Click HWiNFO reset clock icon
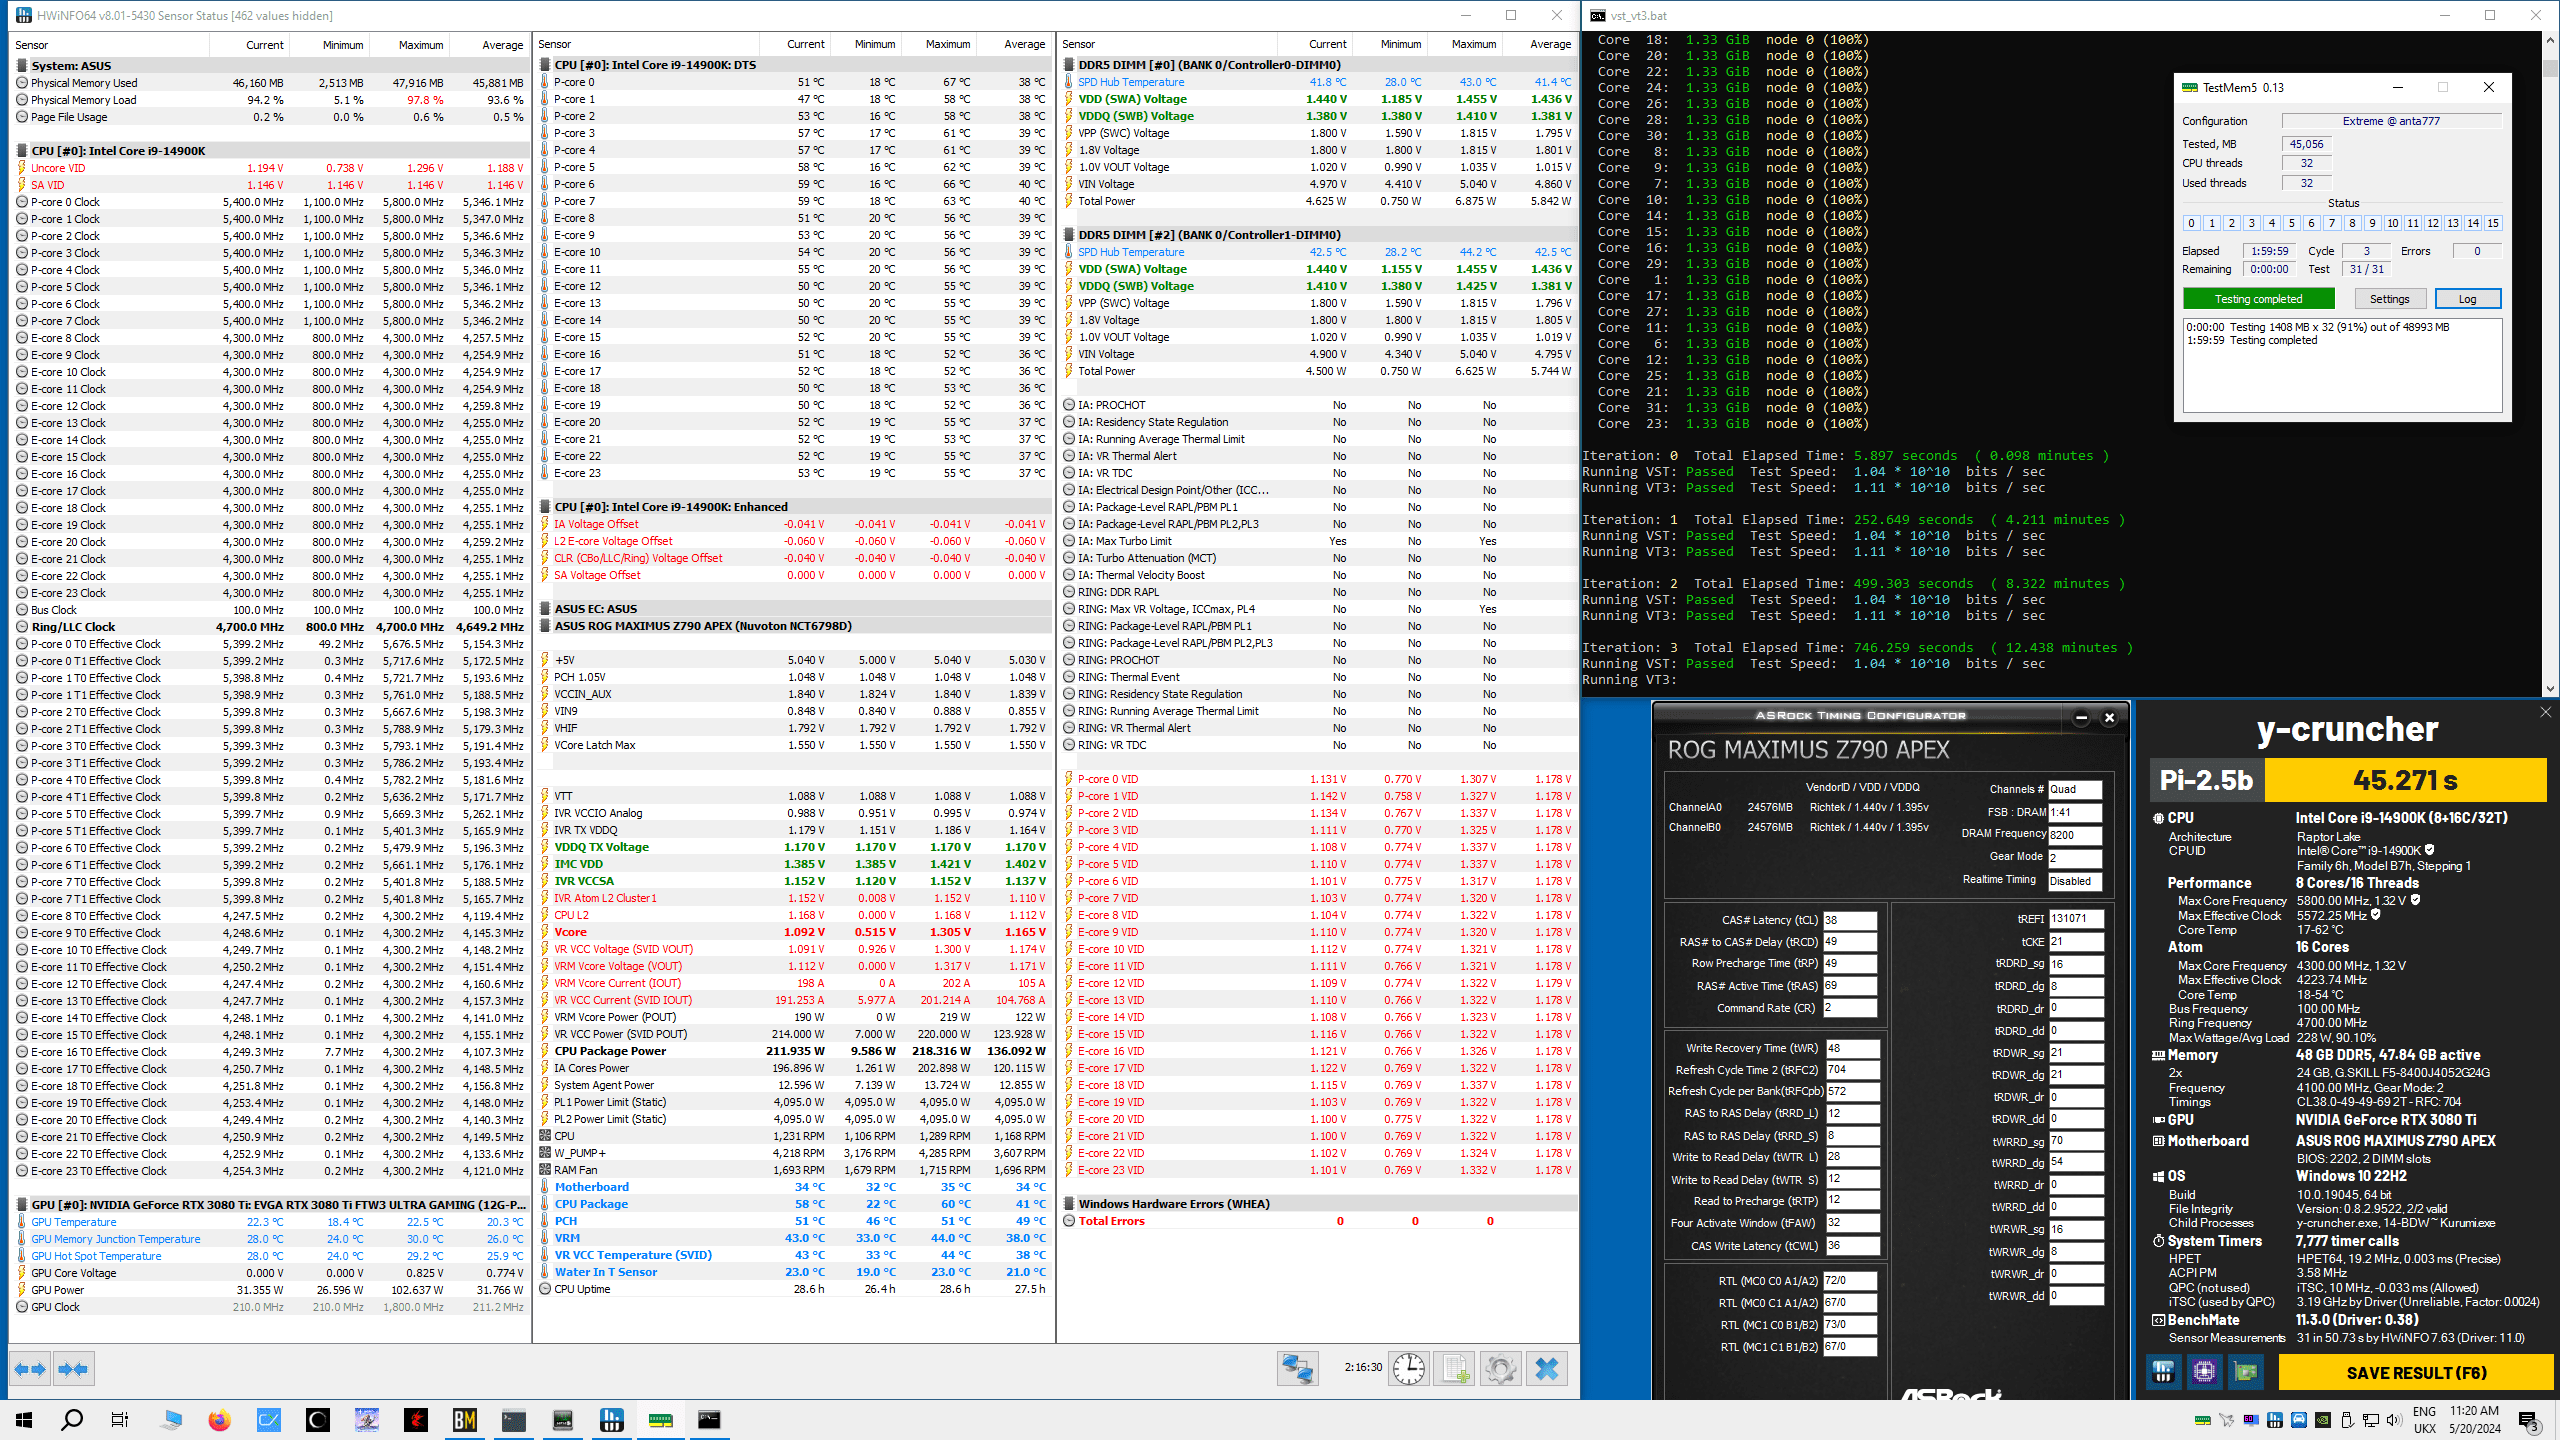Viewport: 2560px width, 1440px height. coord(1409,1368)
